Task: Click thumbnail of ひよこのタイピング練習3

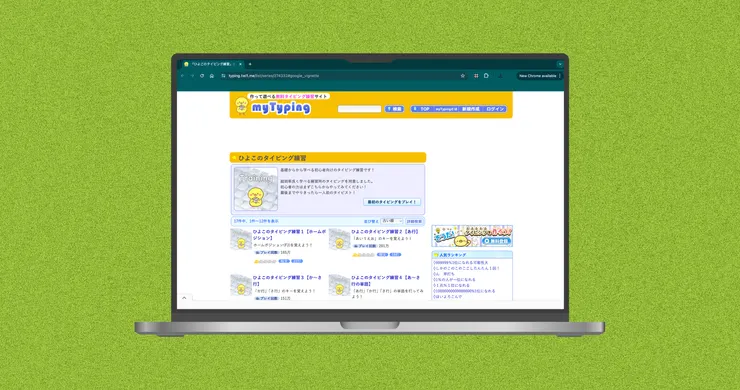Action: 241,285
